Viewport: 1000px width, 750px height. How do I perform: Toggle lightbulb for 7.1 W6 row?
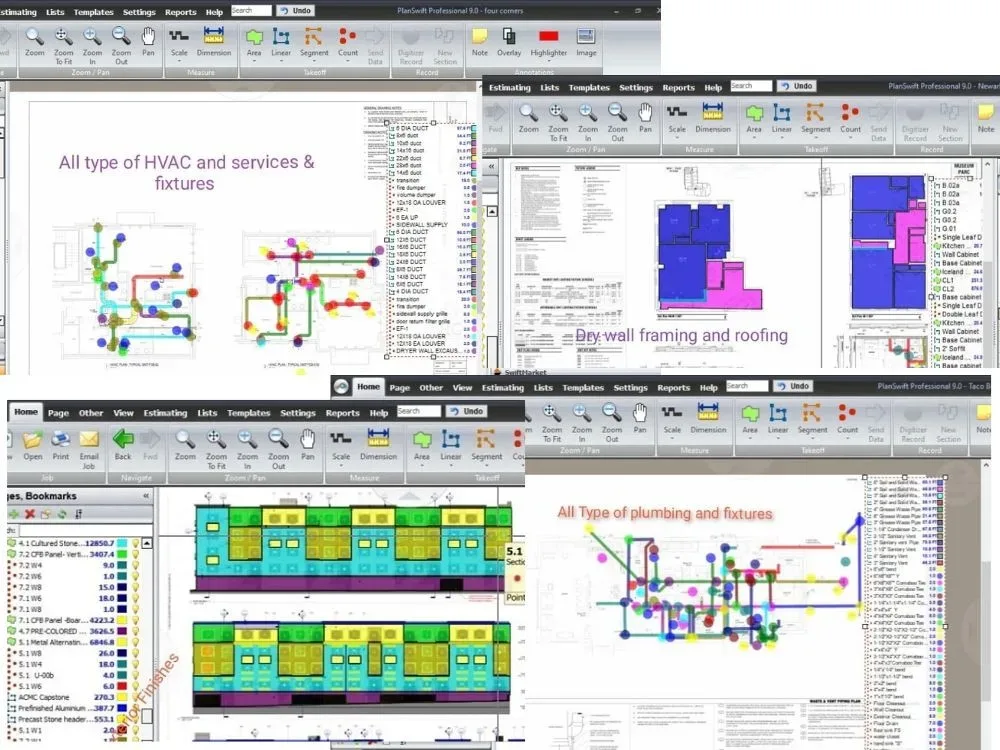pyautogui.click(x=135, y=598)
